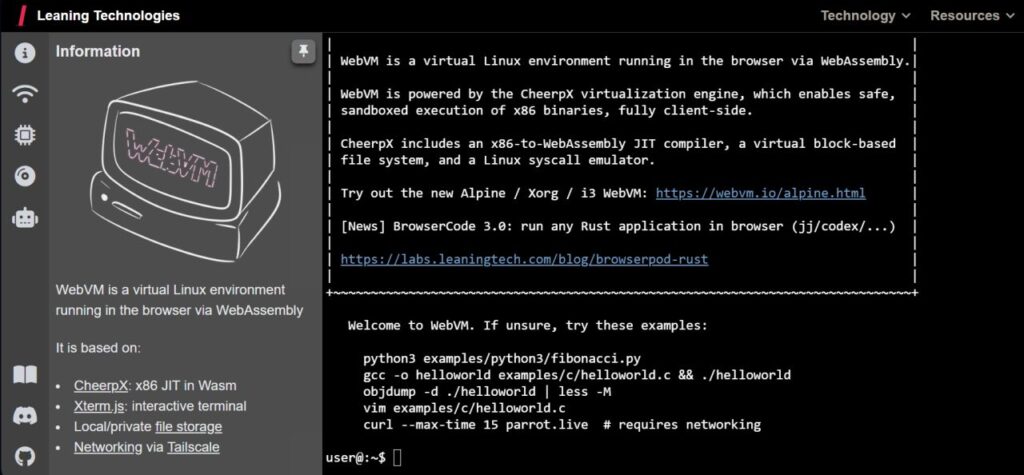Click the [News] BrowserCode 3.0 line
Screen dimensions: 1024x475
pyautogui.click(x=618, y=227)
